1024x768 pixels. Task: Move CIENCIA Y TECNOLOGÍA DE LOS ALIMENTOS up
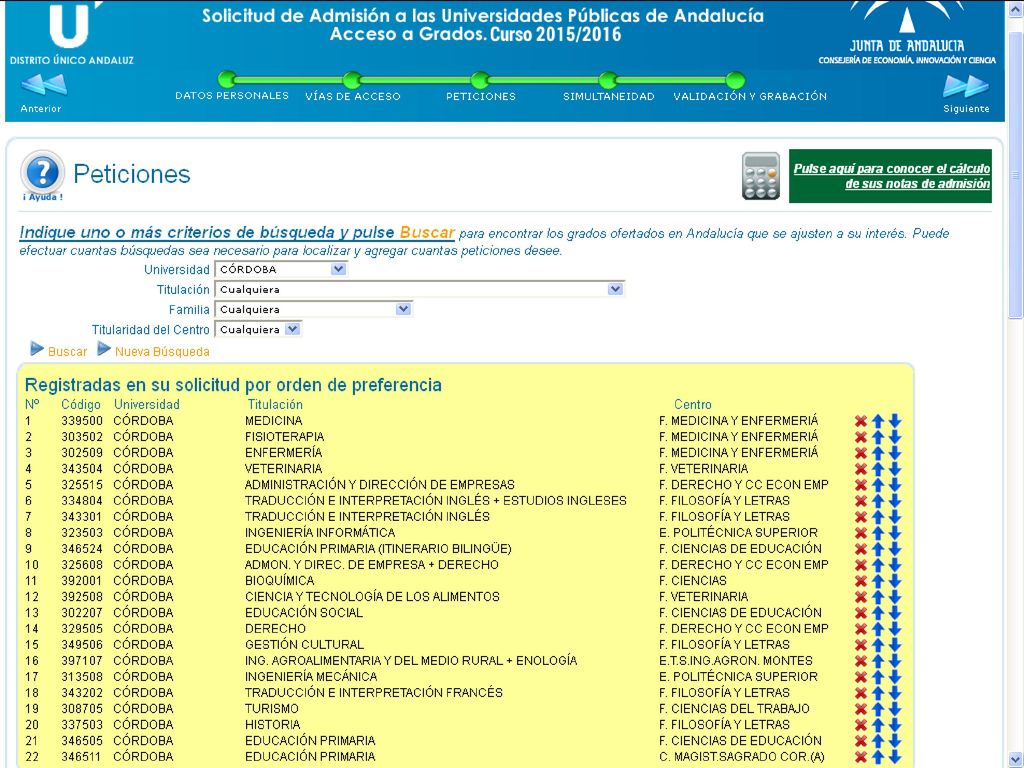point(878,597)
